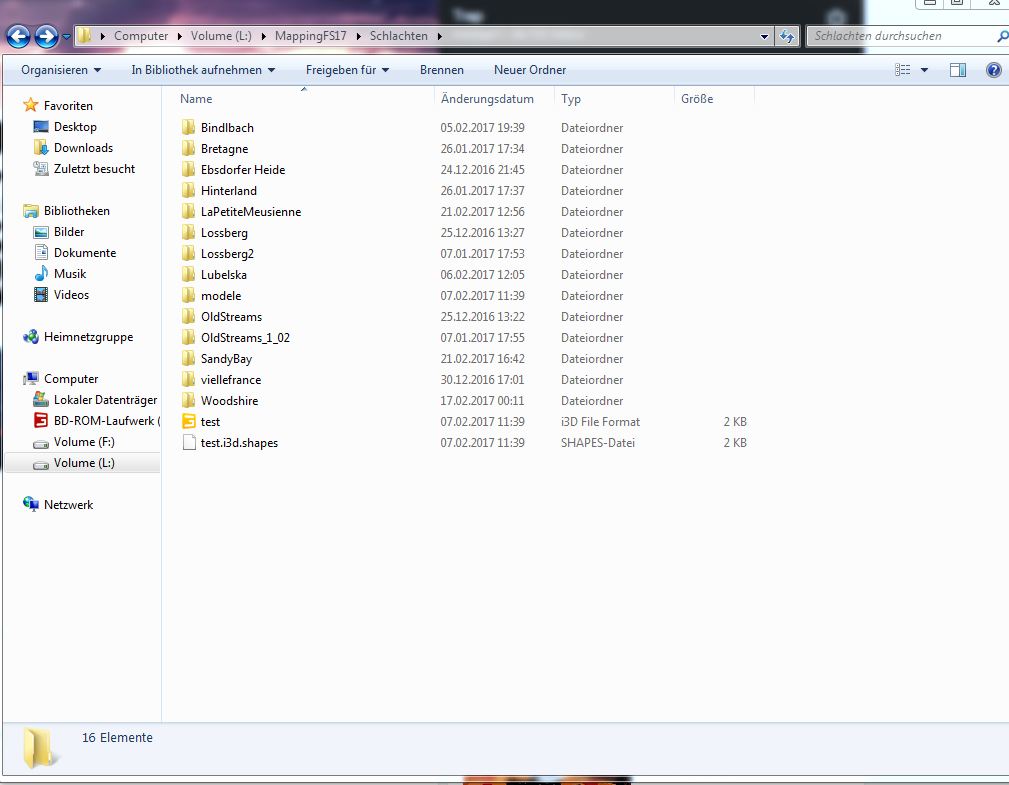Click the refresh icon beside address bar
Screen dimensions: 1009x785
point(788,37)
